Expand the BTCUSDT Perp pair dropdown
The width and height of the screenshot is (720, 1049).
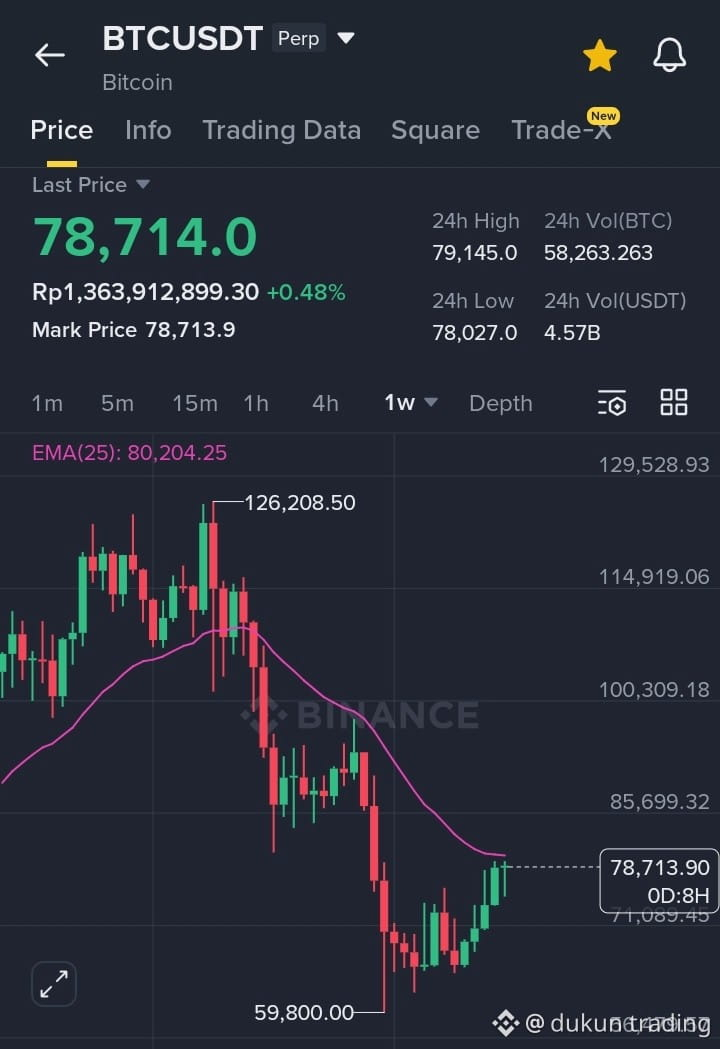tap(346, 37)
